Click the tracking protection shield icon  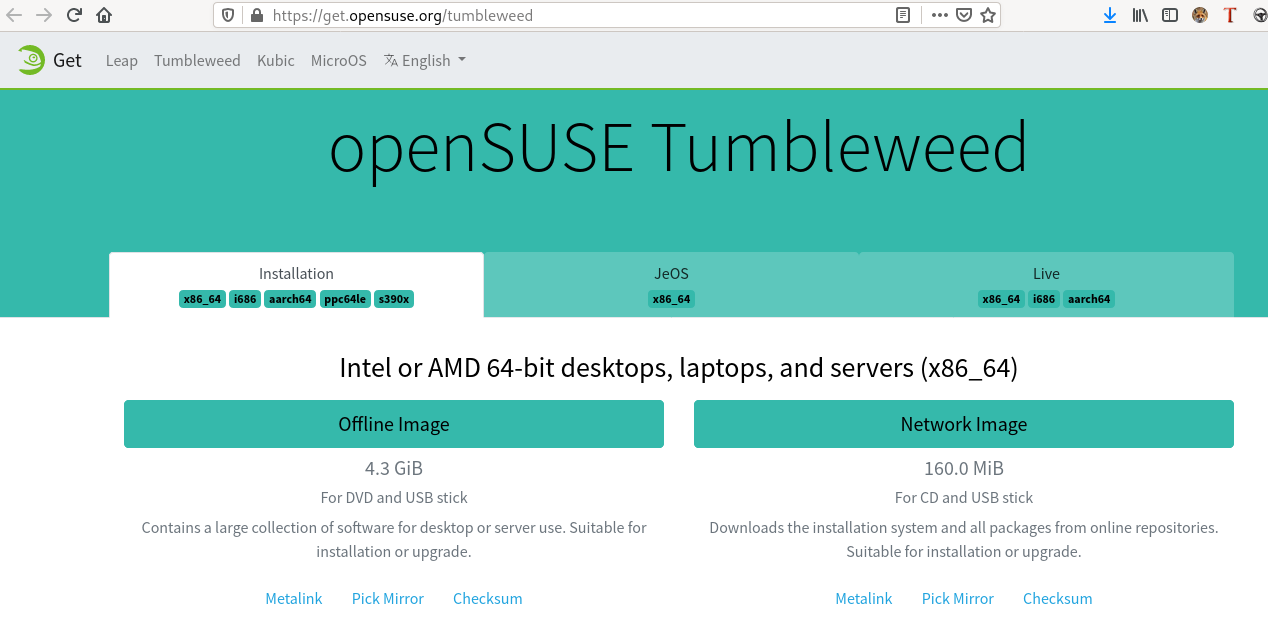click(228, 15)
